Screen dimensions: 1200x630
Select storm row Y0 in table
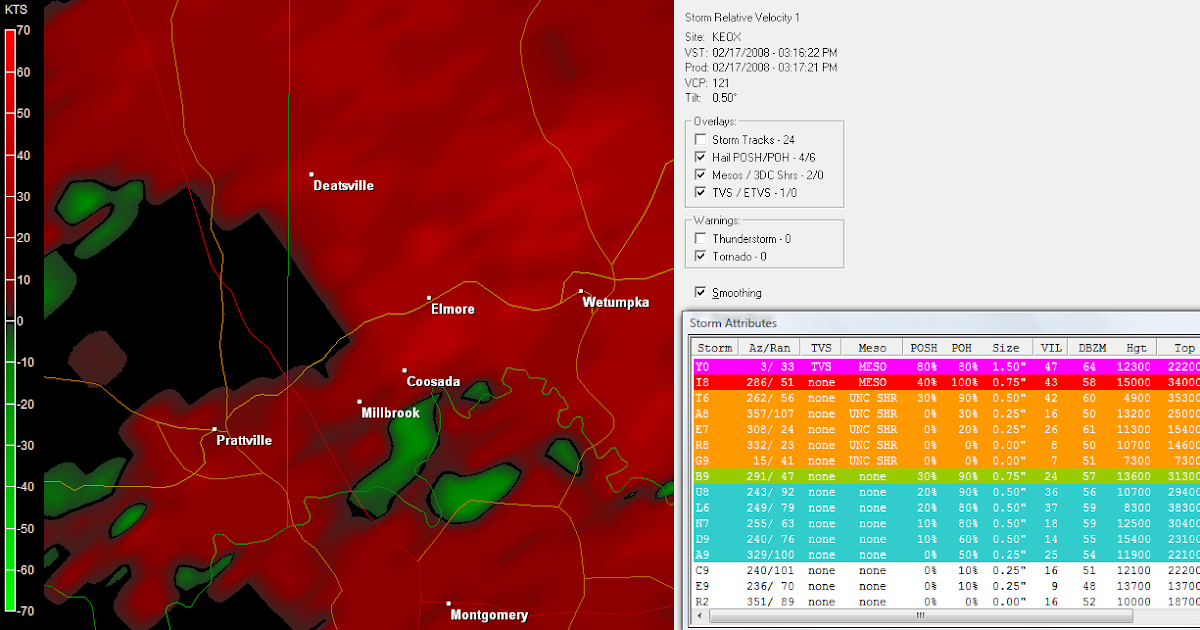946,367
